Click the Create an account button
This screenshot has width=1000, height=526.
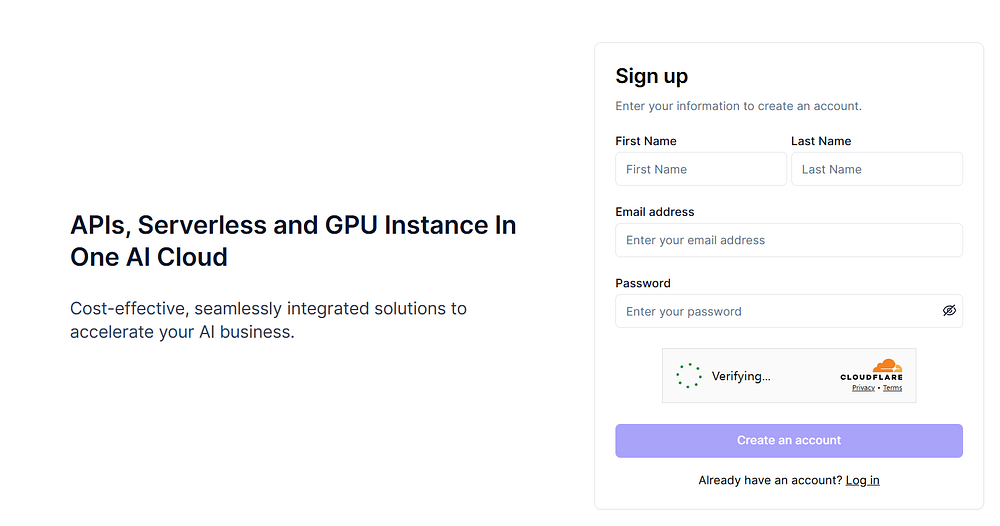(789, 441)
